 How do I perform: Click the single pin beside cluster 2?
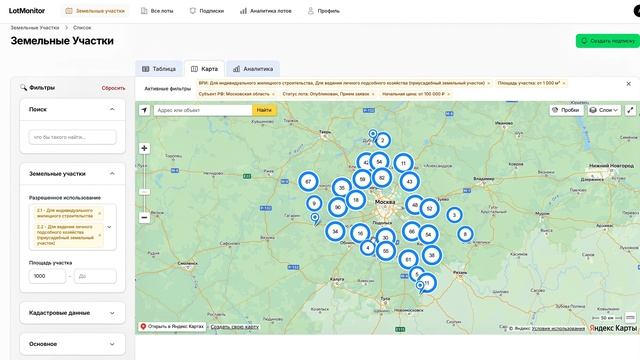pos(373,134)
